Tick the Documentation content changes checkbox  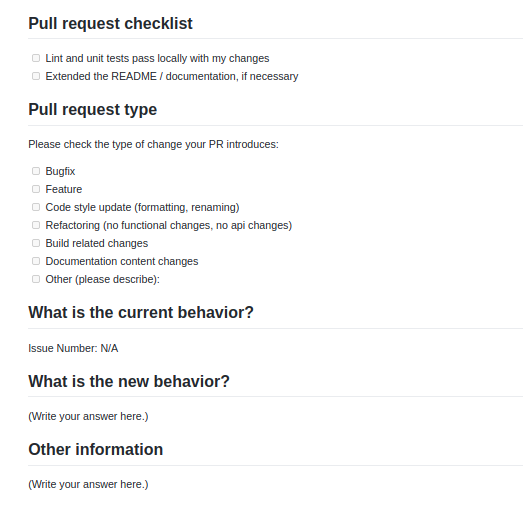(x=36, y=261)
